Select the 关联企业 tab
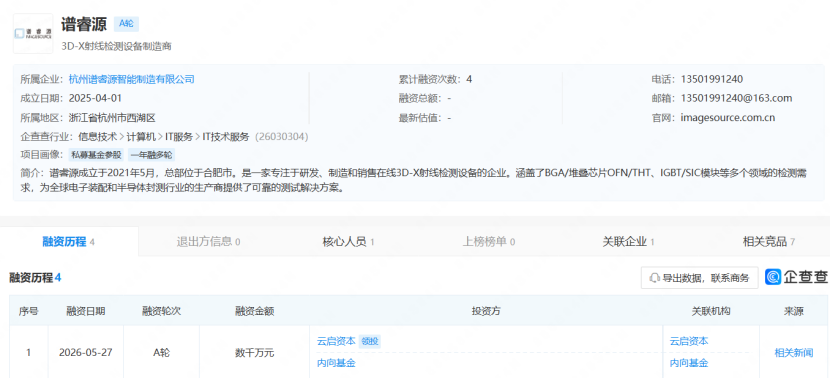 click(628, 242)
